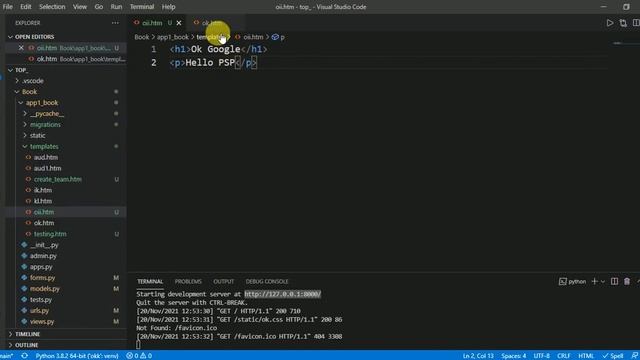Open the File menu
Screen dimensions: 640x360
(x=7, y=7)
